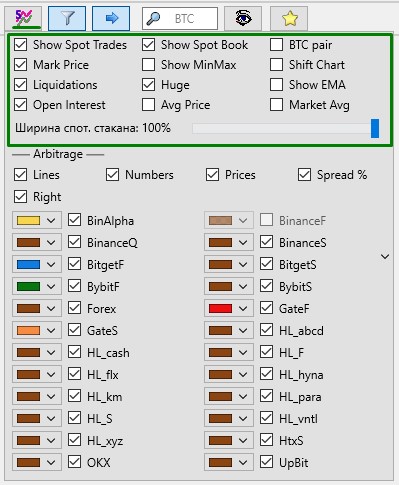Toggle HL_xyz checkbox

click(74, 440)
